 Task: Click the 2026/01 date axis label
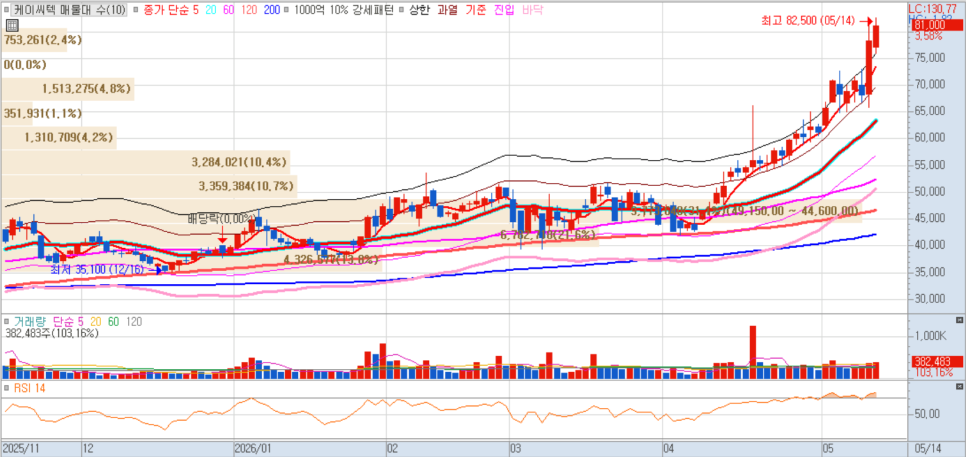(x=252, y=450)
